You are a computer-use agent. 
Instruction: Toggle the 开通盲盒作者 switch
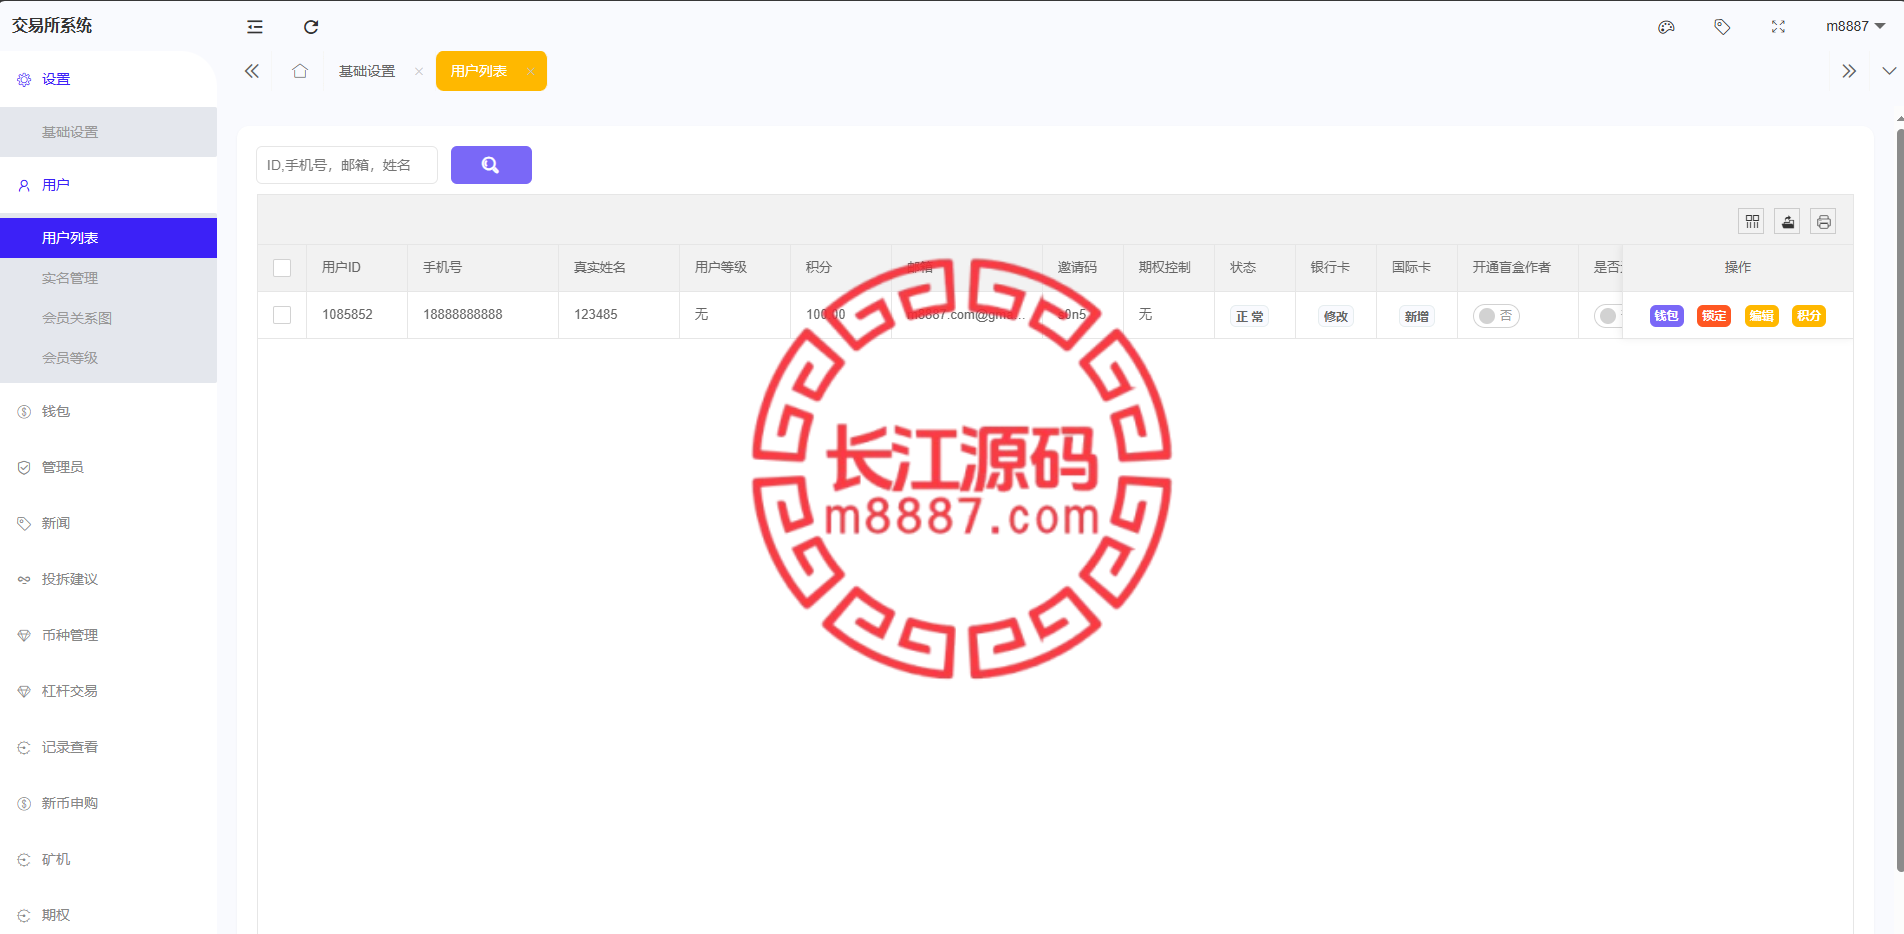(1496, 316)
